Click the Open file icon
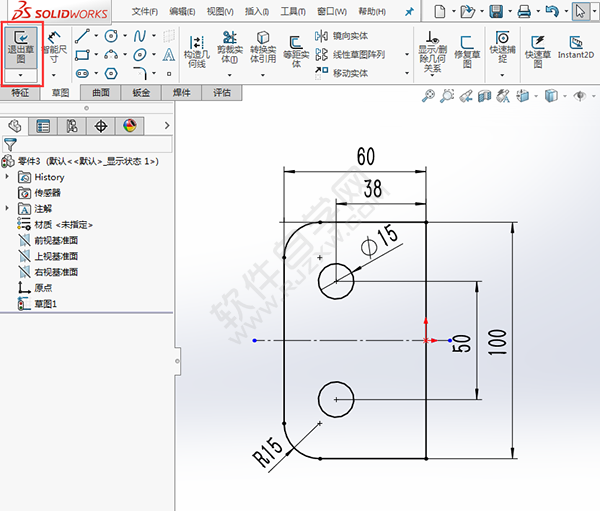 [x=467, y=11]
